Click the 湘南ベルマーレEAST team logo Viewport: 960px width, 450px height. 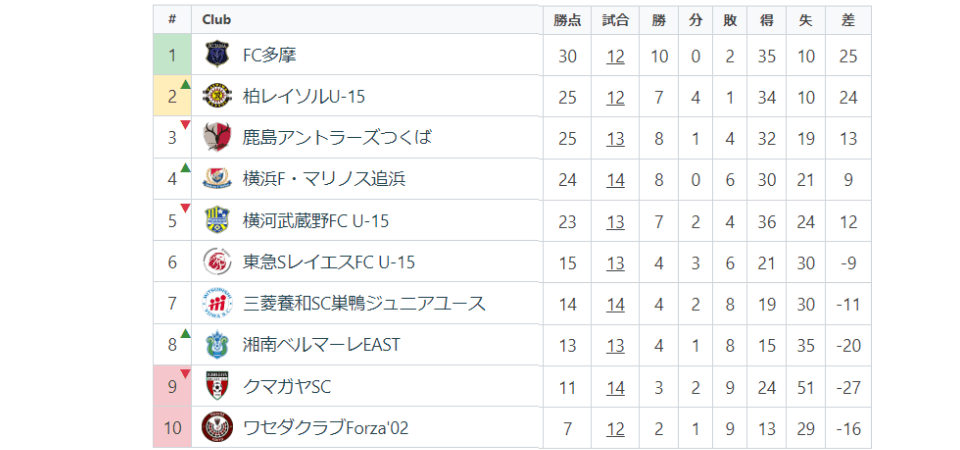217,345
